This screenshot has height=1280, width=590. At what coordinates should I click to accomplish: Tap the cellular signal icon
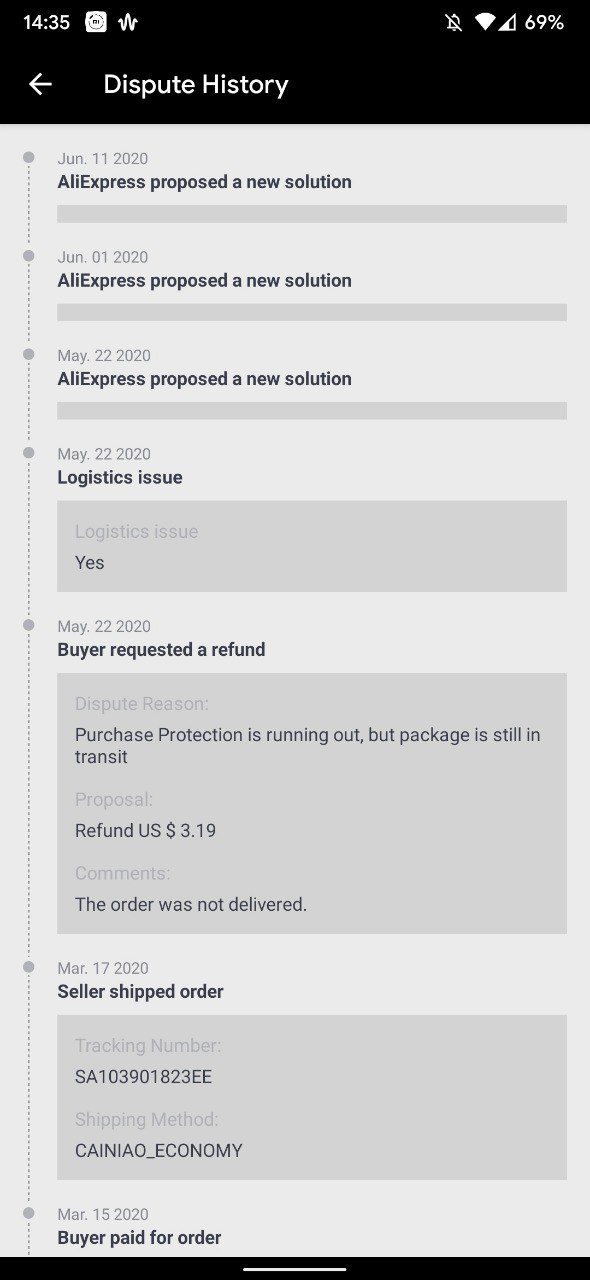click(x=508, y=22)
